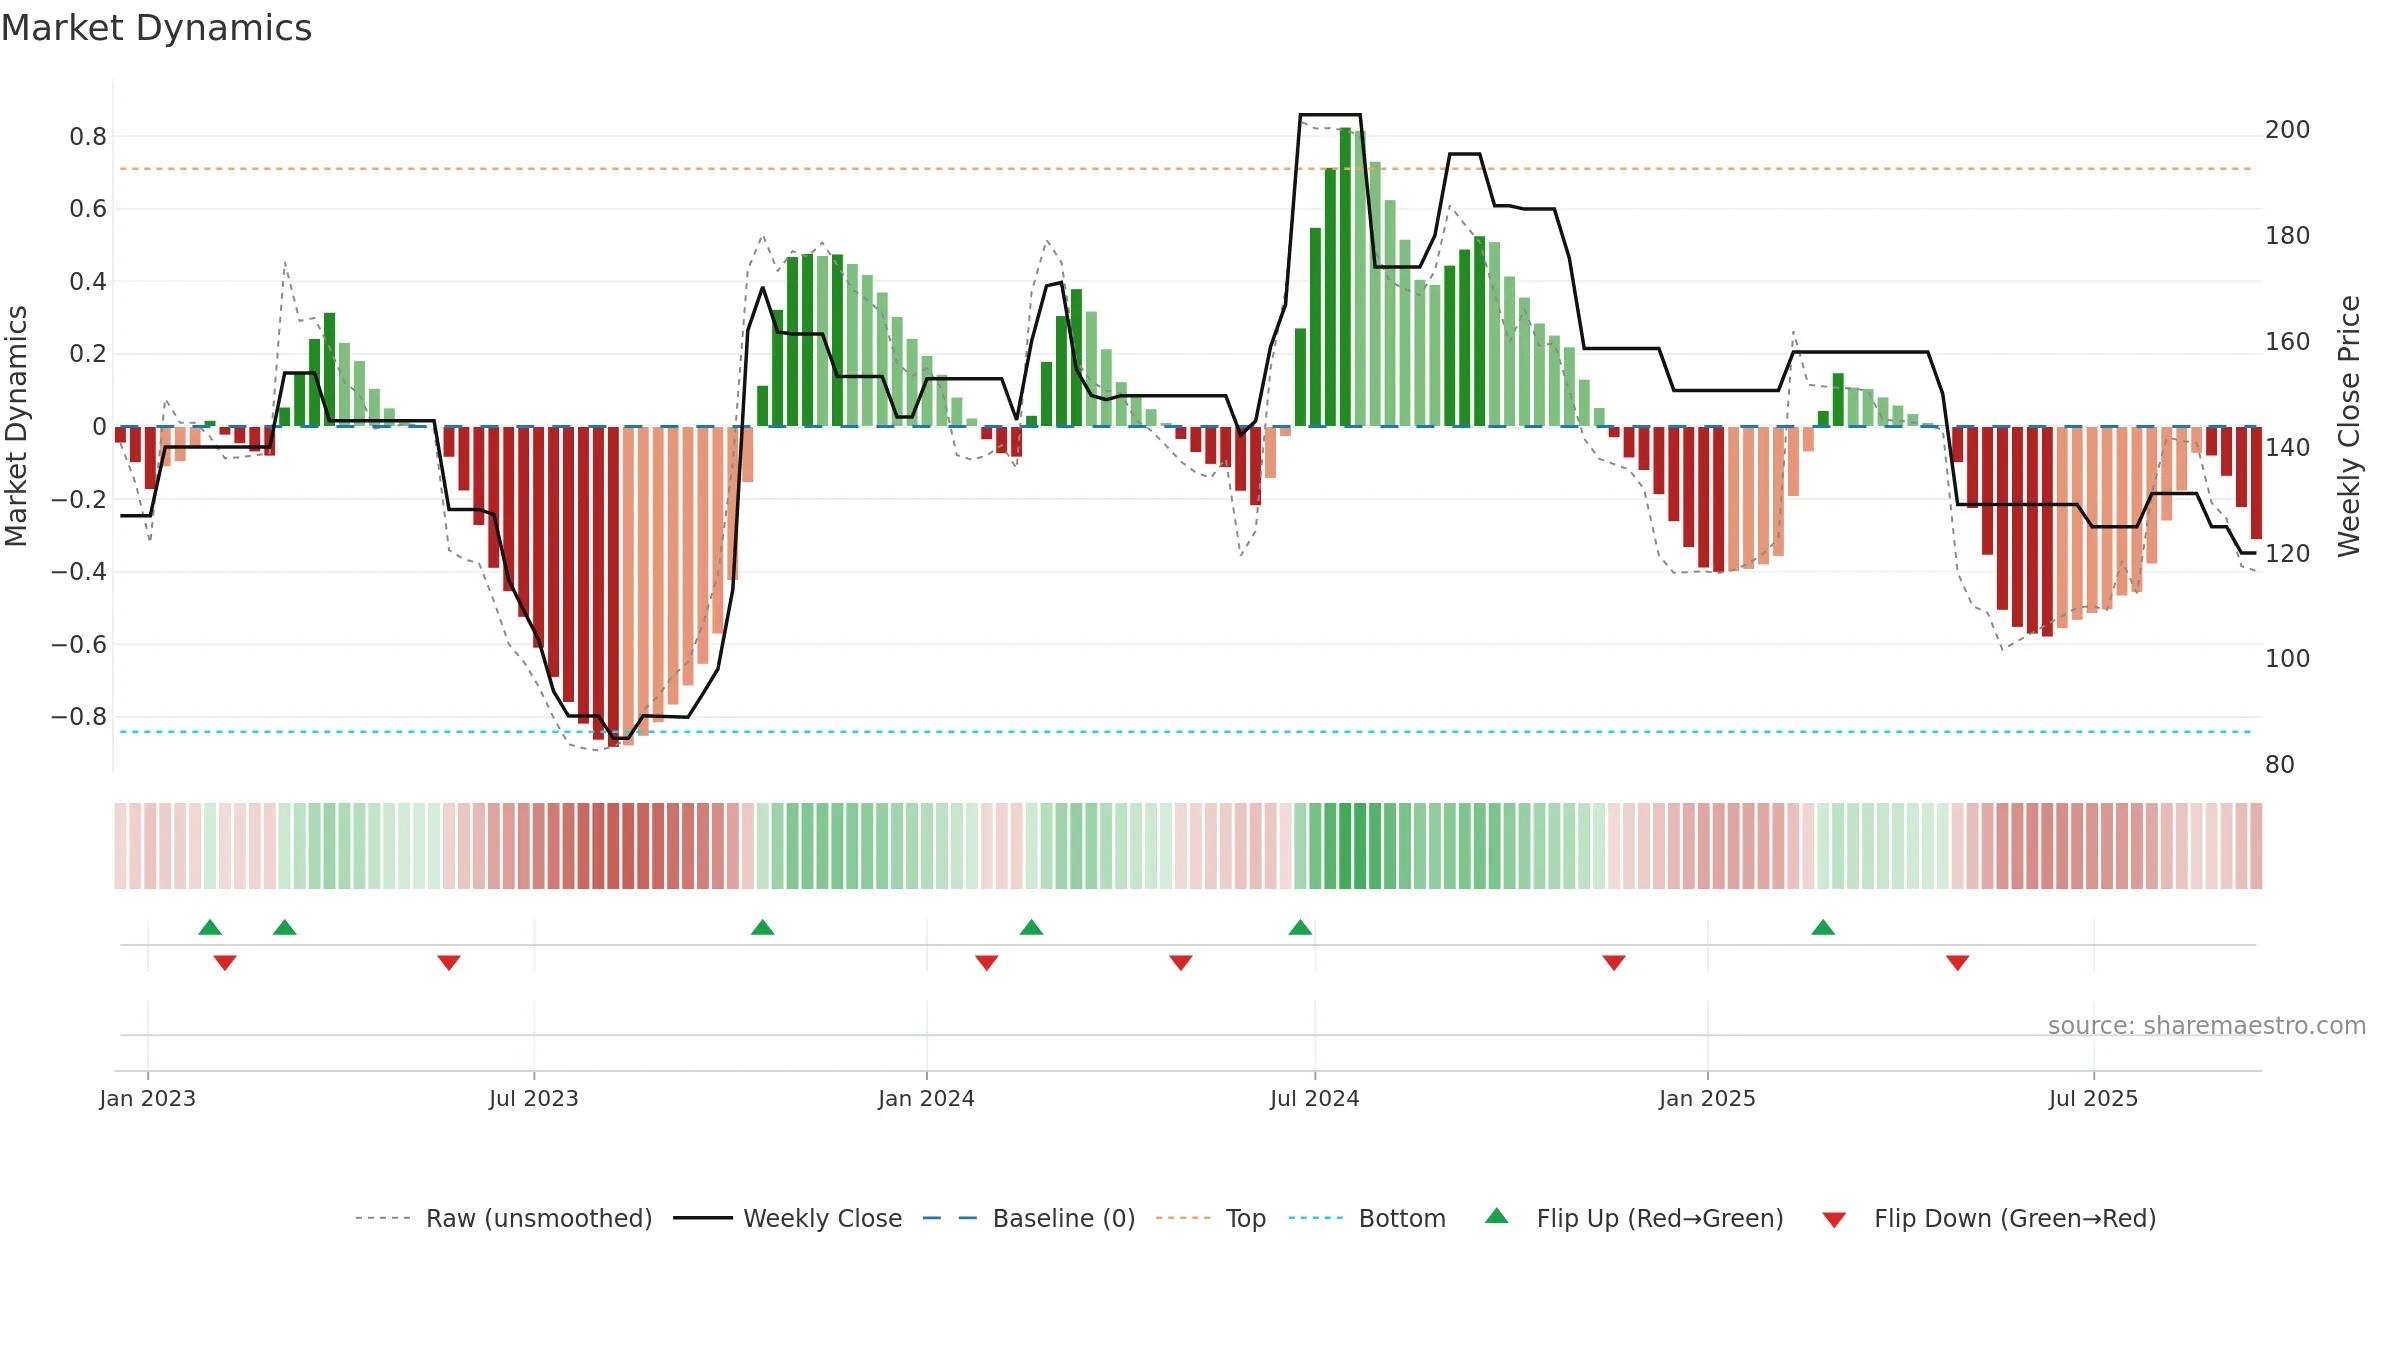The height and width of the screenshot is (1350, 2400).
Task: Click the Jan 2025 axis label
Action: point(1708,1098)
